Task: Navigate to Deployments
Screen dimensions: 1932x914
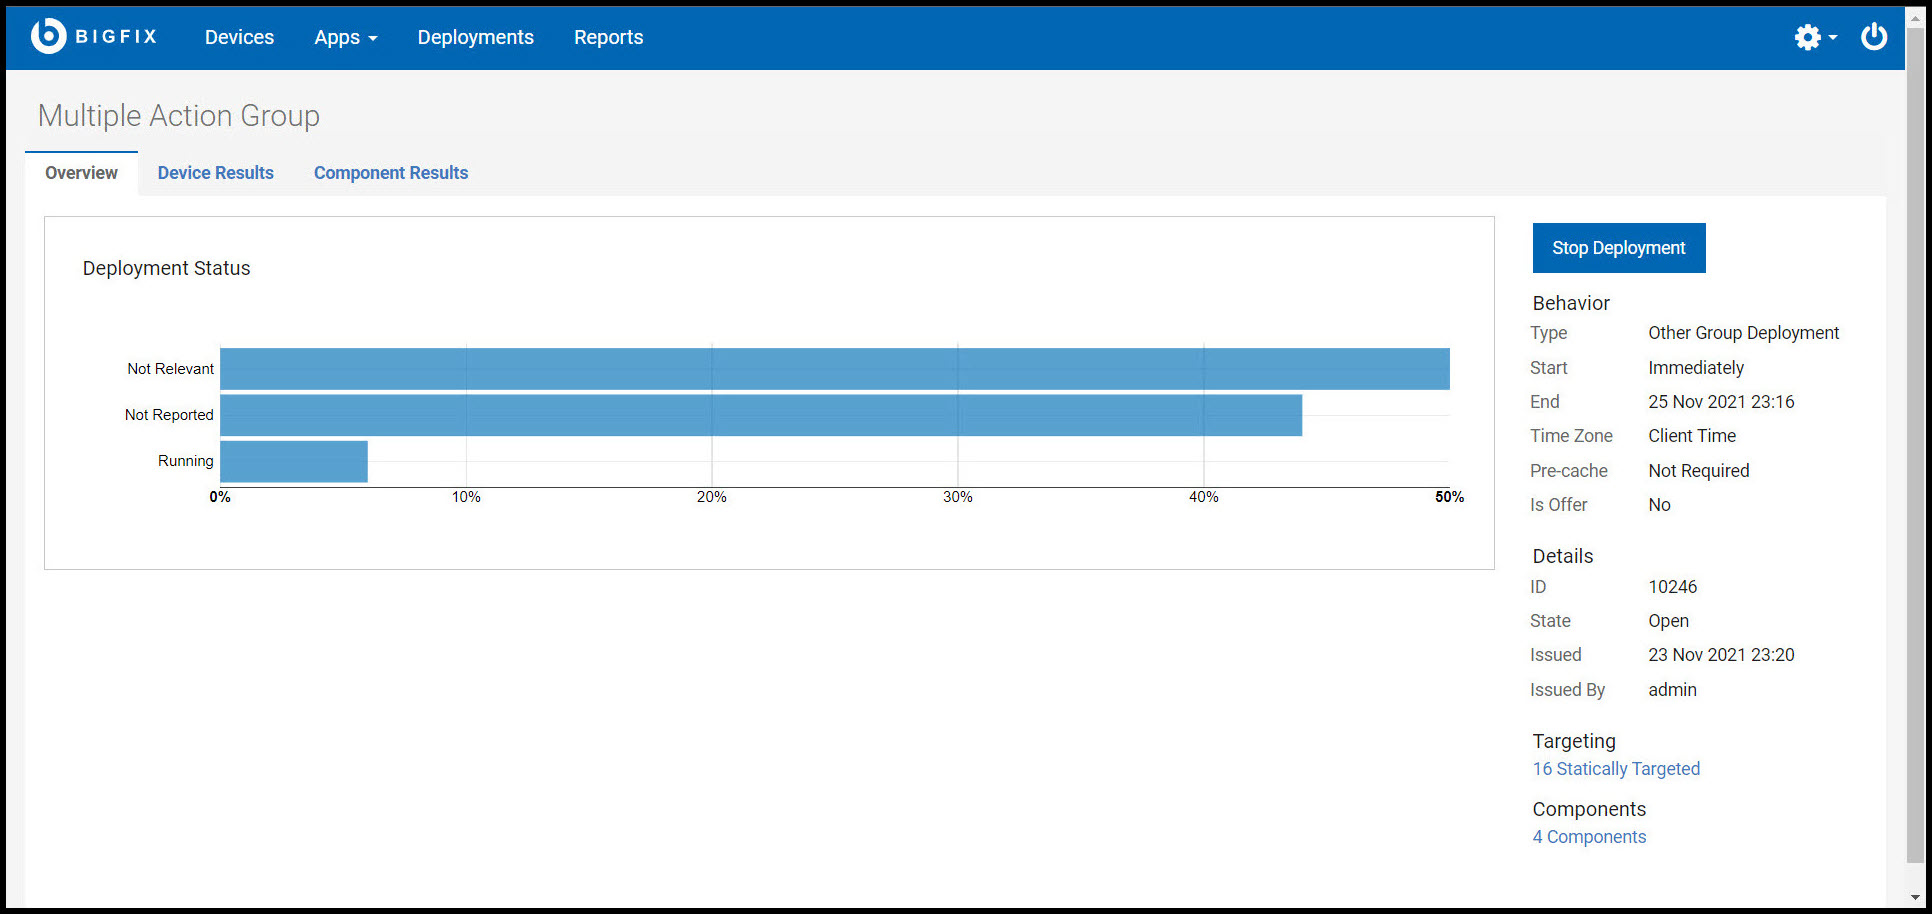Action: [475, 37]
